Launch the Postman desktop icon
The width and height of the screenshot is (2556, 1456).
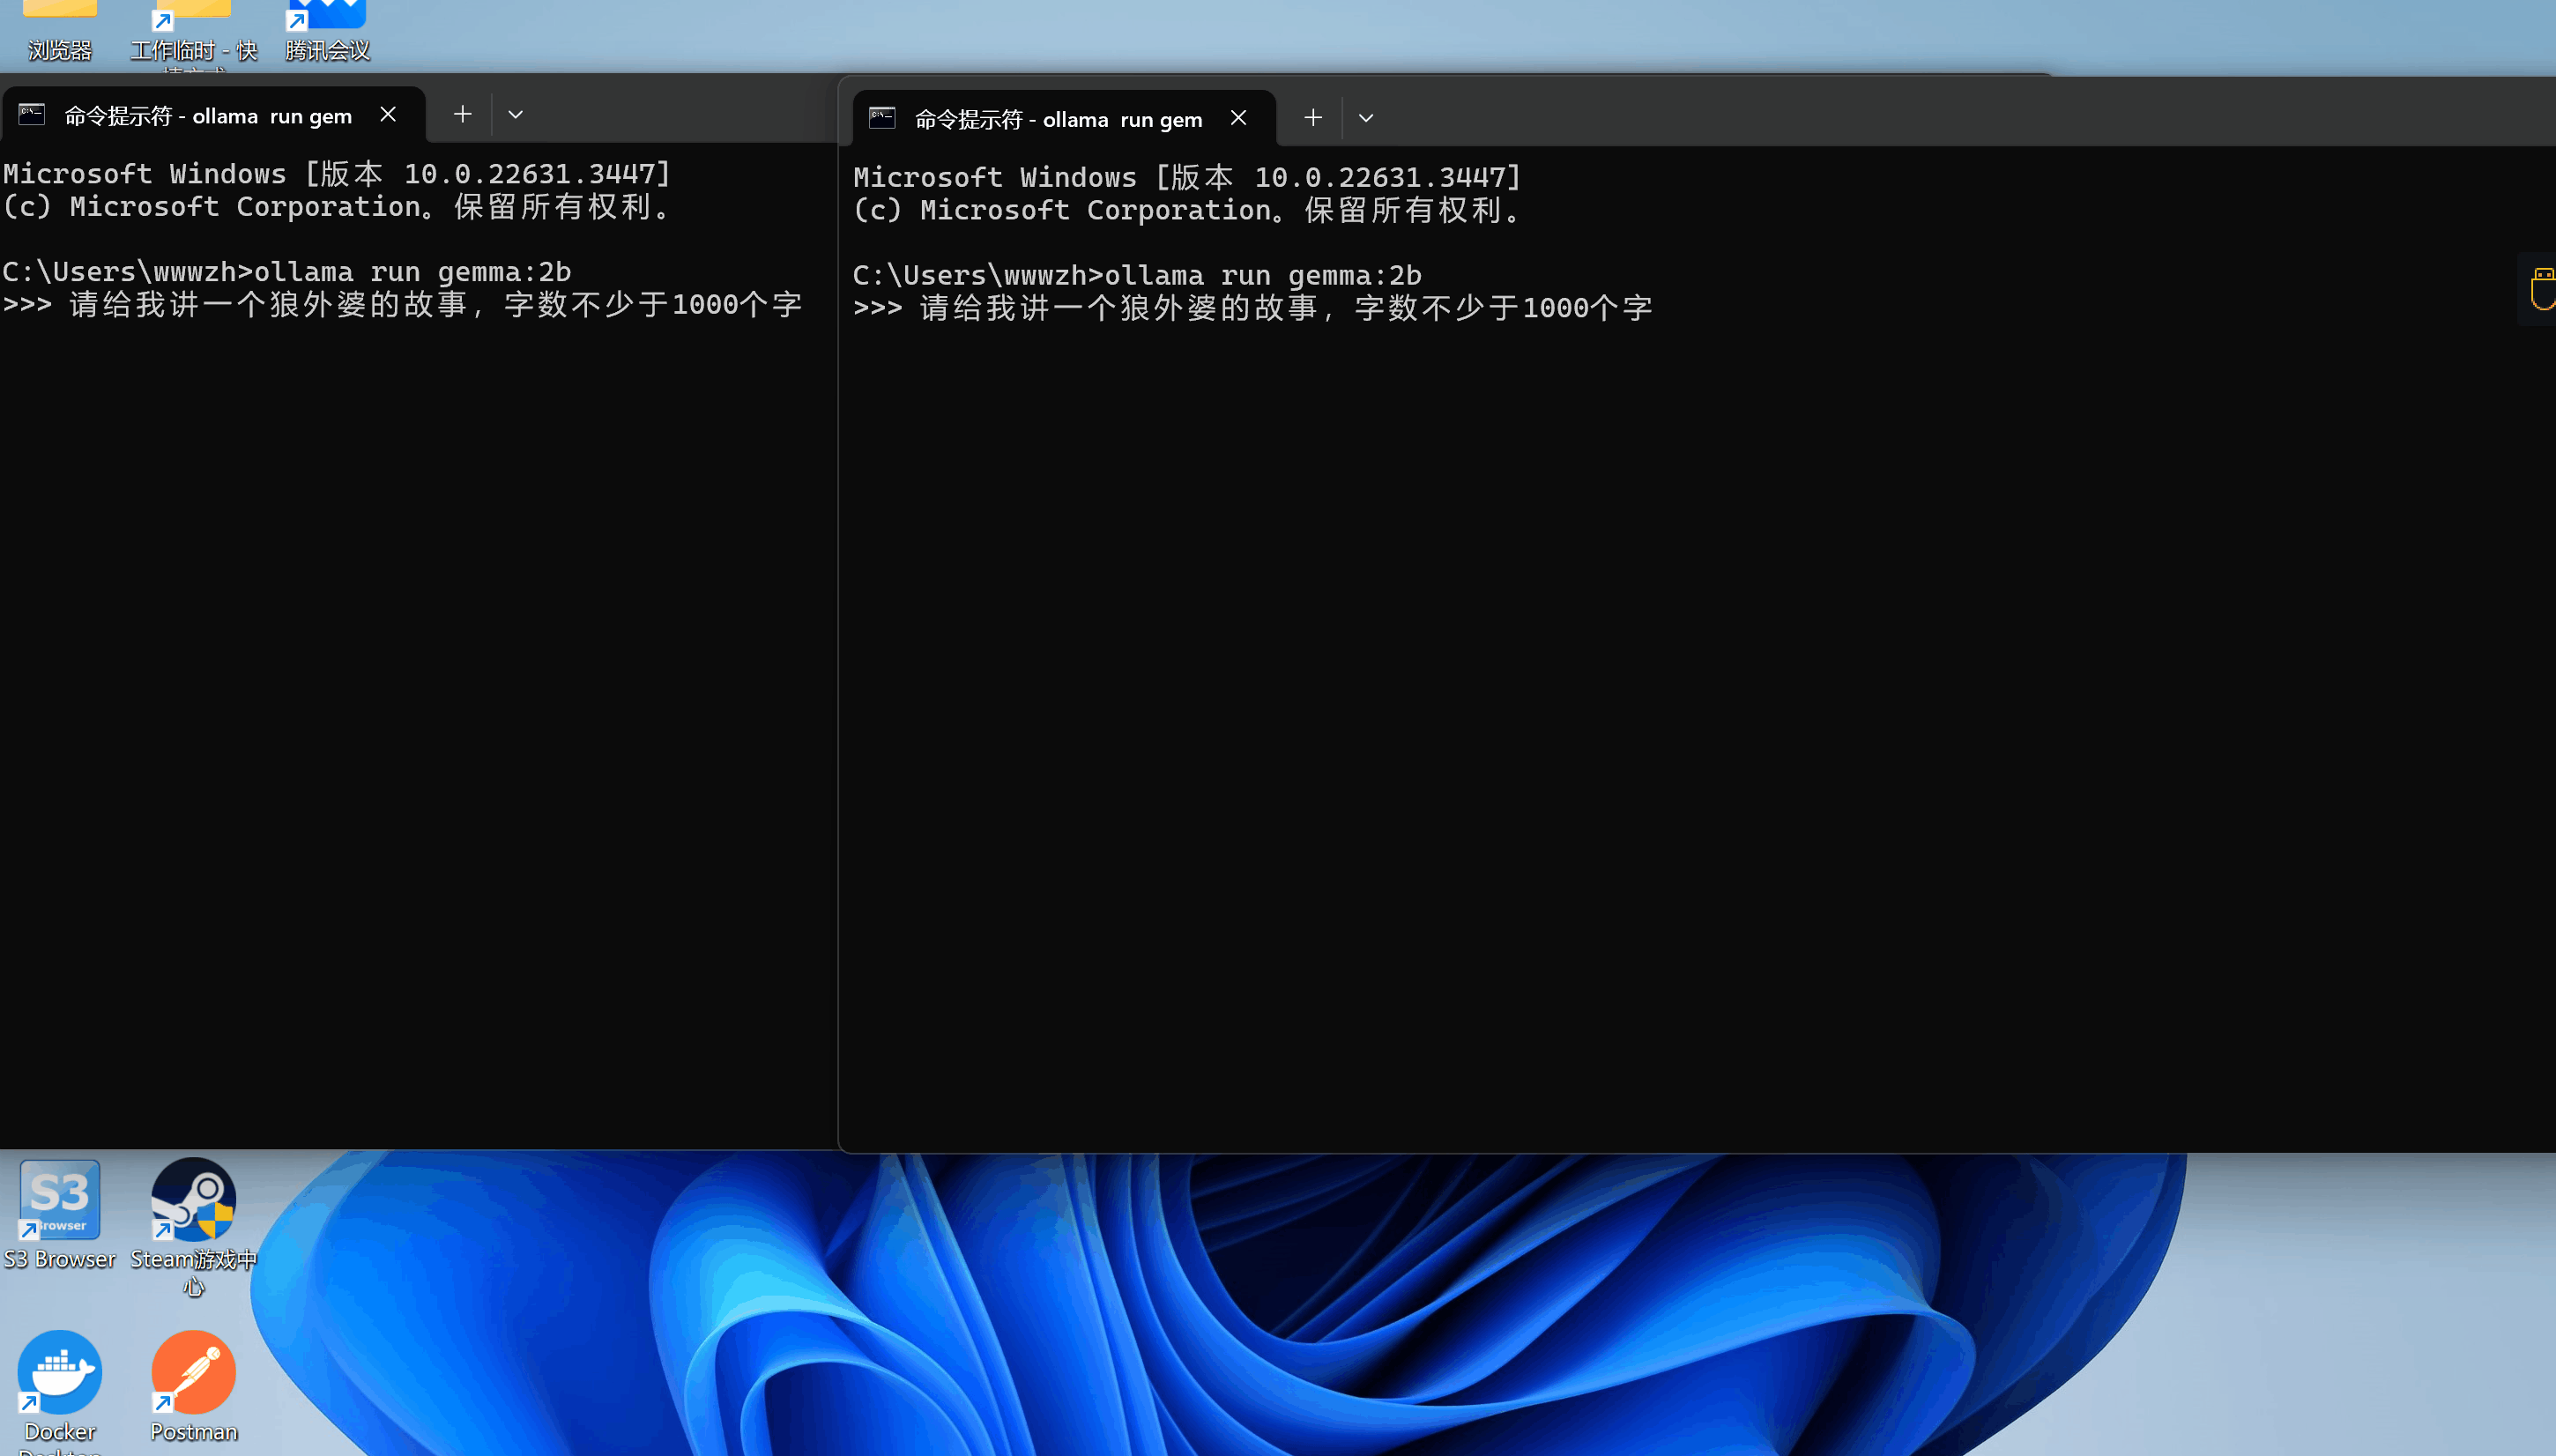click(x=193, y=1372)
